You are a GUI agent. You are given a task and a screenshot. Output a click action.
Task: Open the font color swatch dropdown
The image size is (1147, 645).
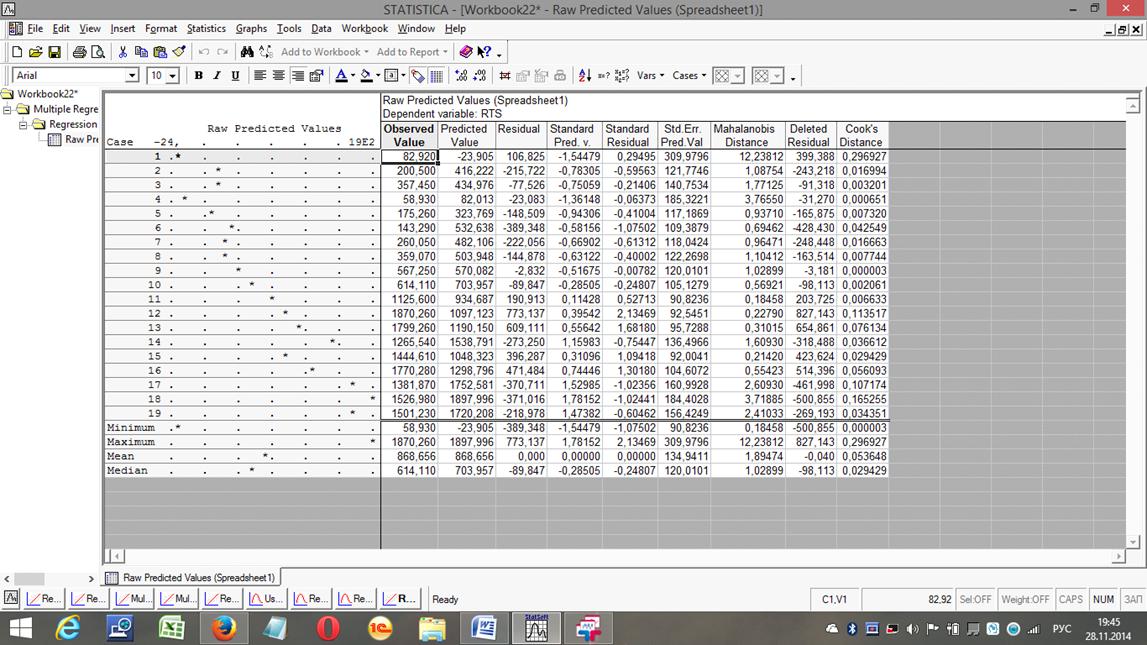point(353,76)
